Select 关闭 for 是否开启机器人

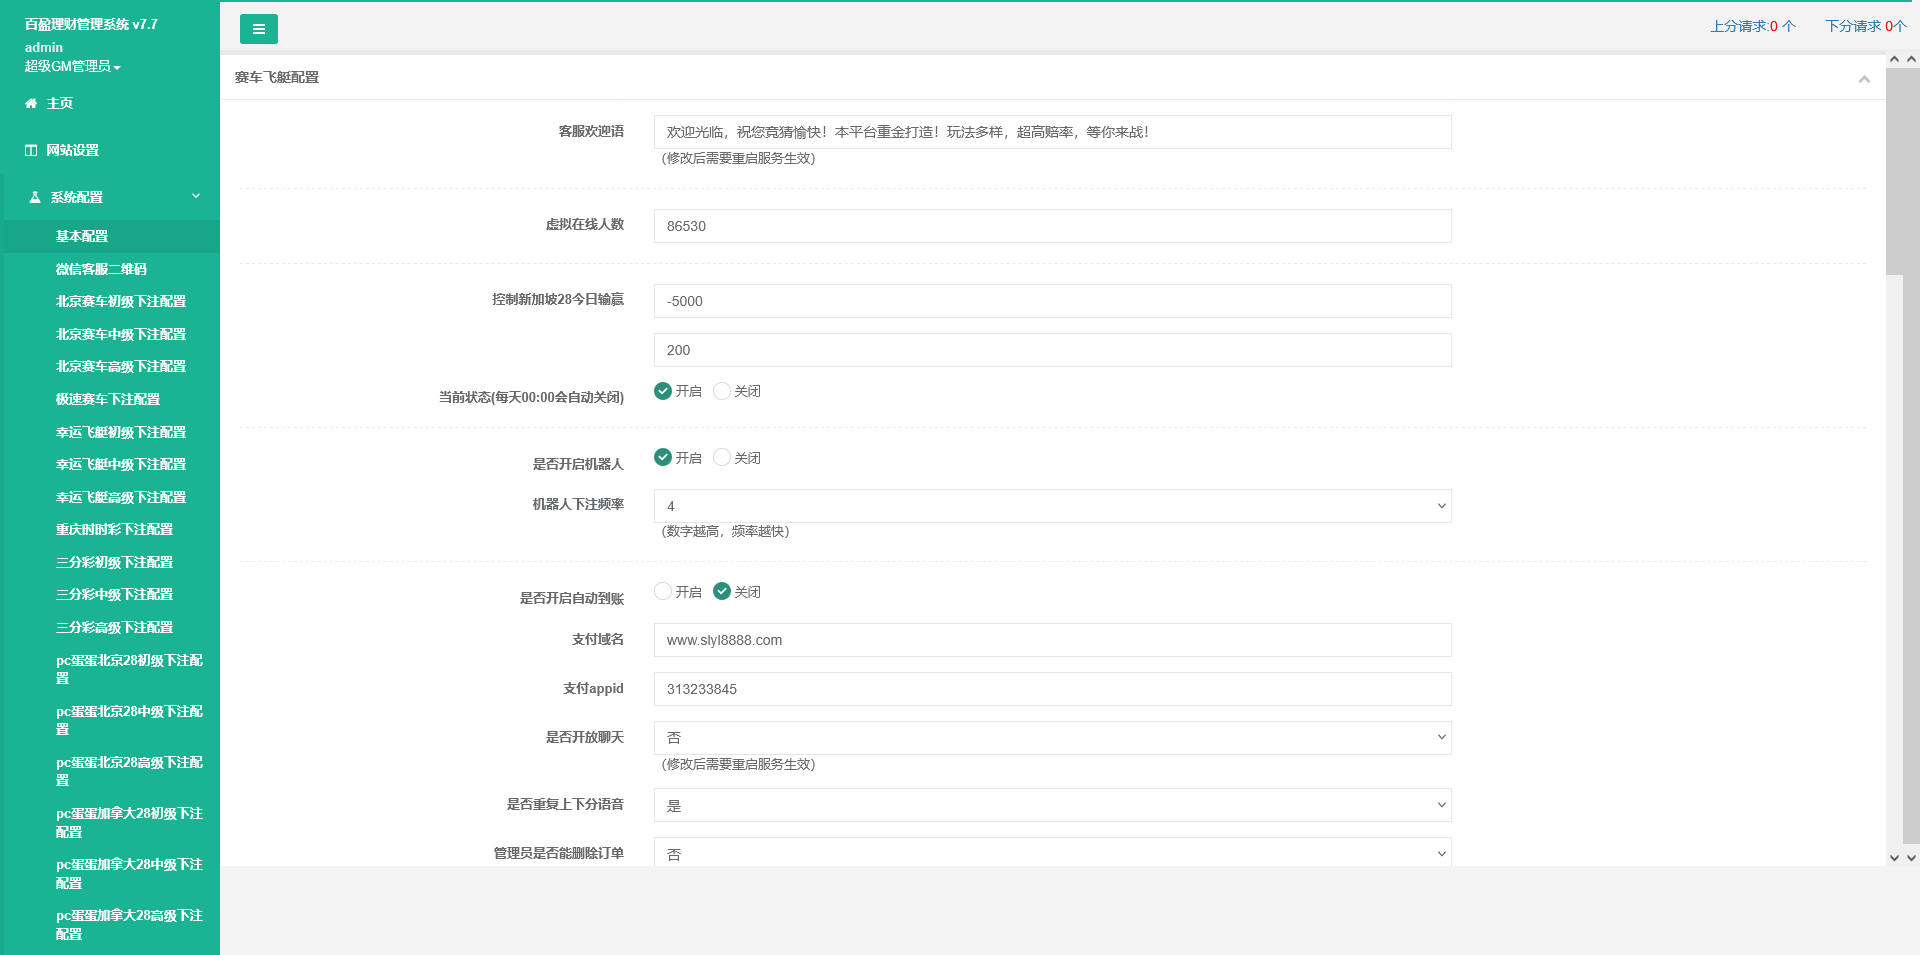click(722, 457)
